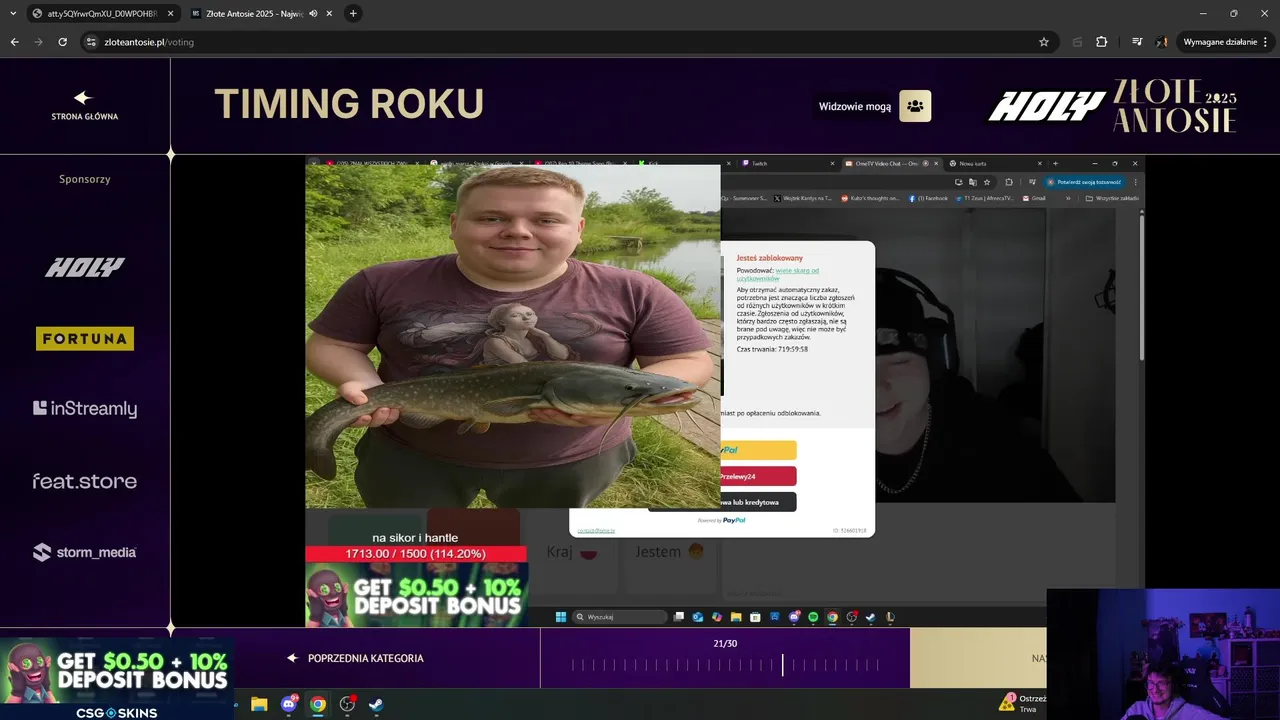The height and width of the screenshot is (720, 1280).
Task: Switch to the atty5QYrwrQmXU tab
Action: [102, 13]
